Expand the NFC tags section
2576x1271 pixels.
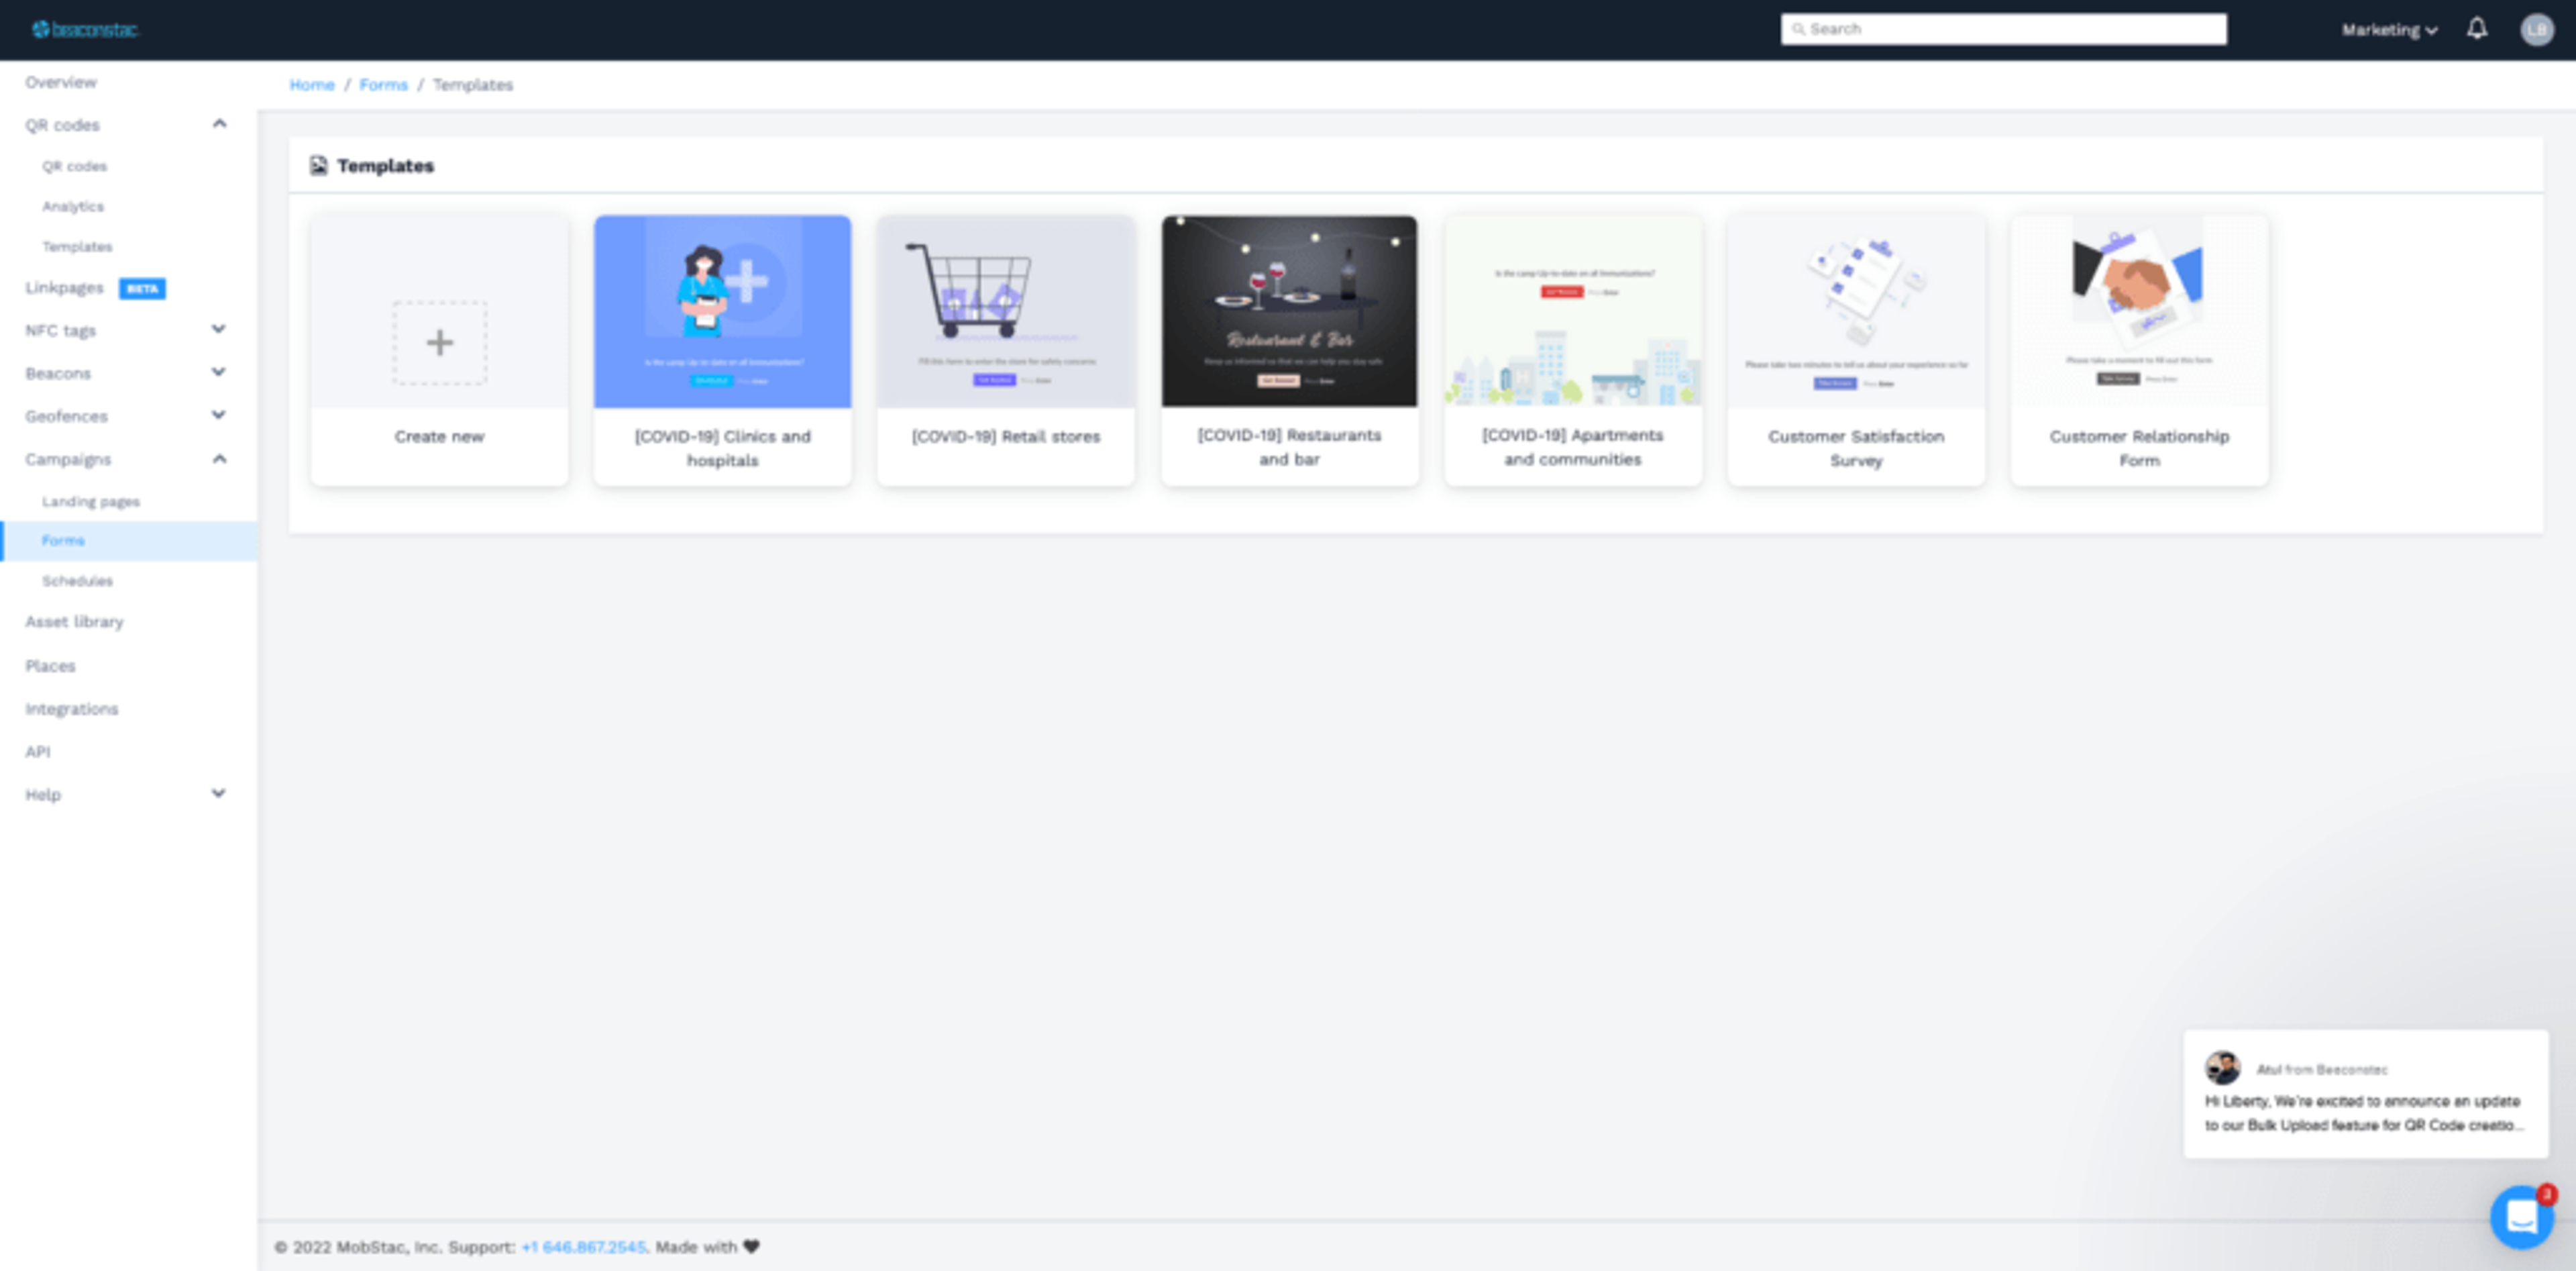(219, 329)
